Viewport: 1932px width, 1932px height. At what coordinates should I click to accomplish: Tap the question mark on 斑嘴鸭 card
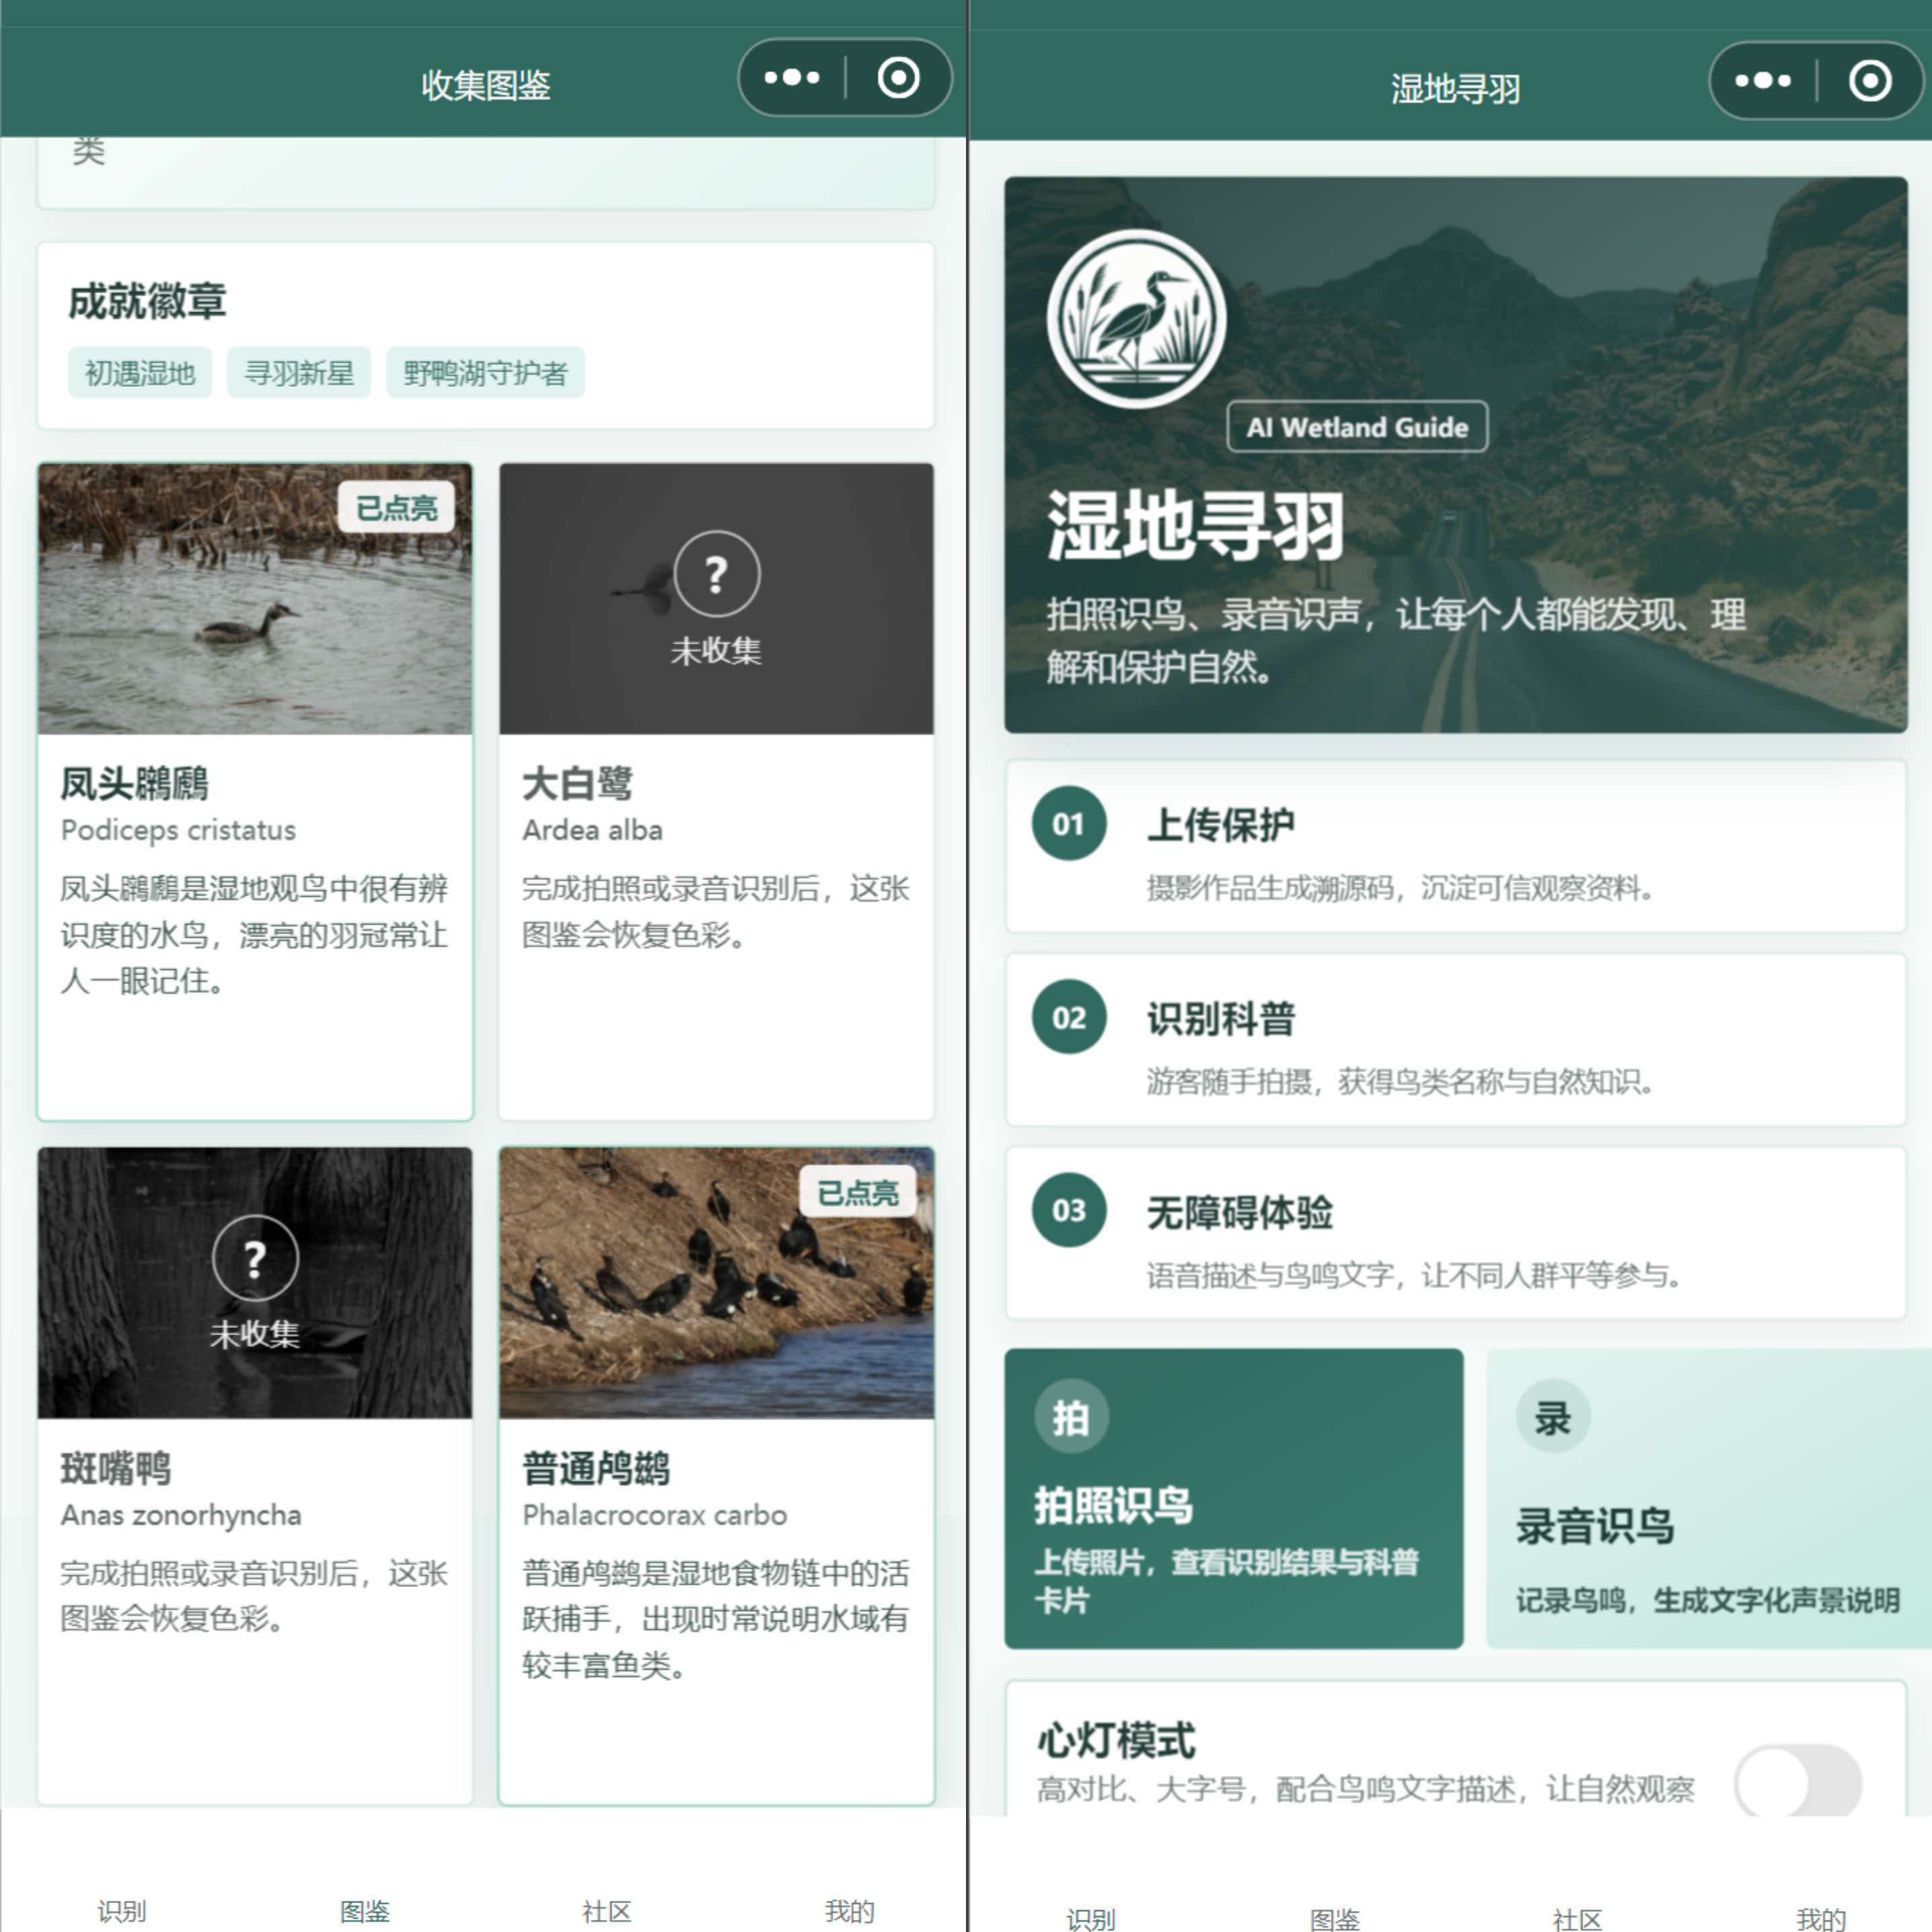tap(255, 1257)
